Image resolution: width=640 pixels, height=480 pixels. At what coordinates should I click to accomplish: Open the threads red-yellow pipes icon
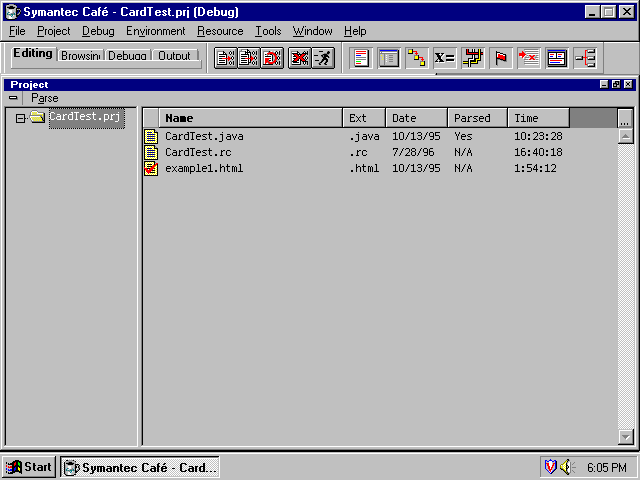[x=473, y=58]
